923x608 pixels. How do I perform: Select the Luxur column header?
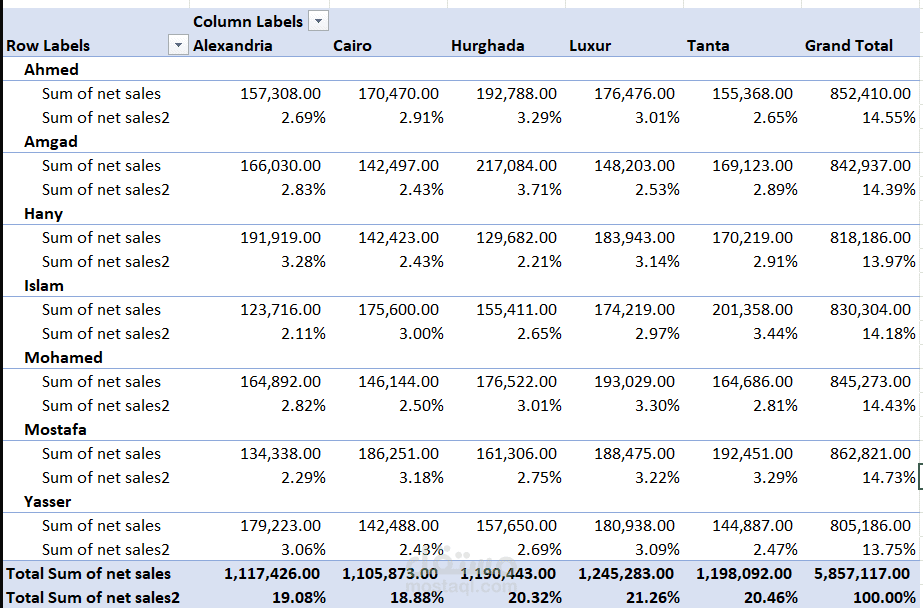(x=590, y=45)
